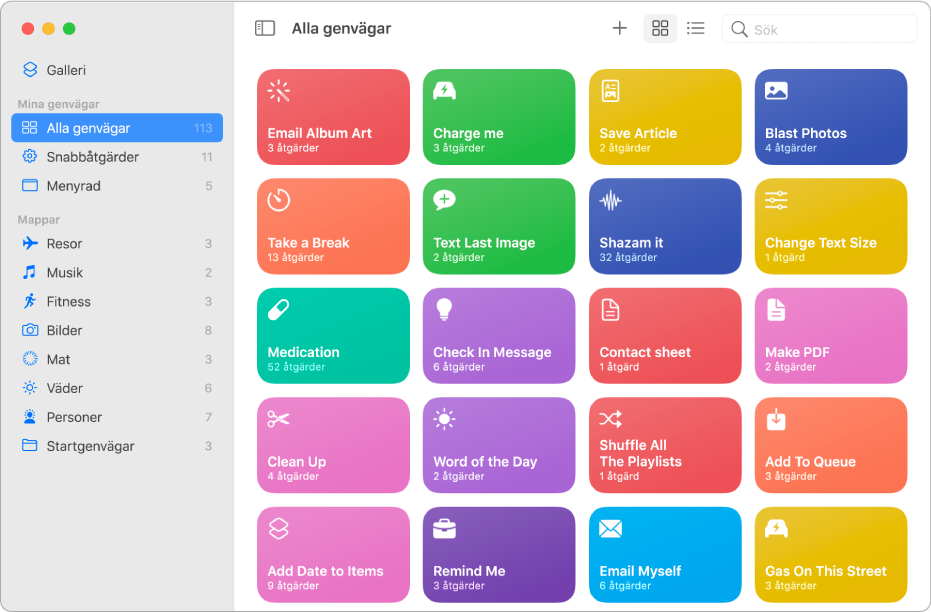The height and width of the screenshot is (612, 931).
Task: Click the scissors icon on Clean Up
Action: [x=279, y=420]
